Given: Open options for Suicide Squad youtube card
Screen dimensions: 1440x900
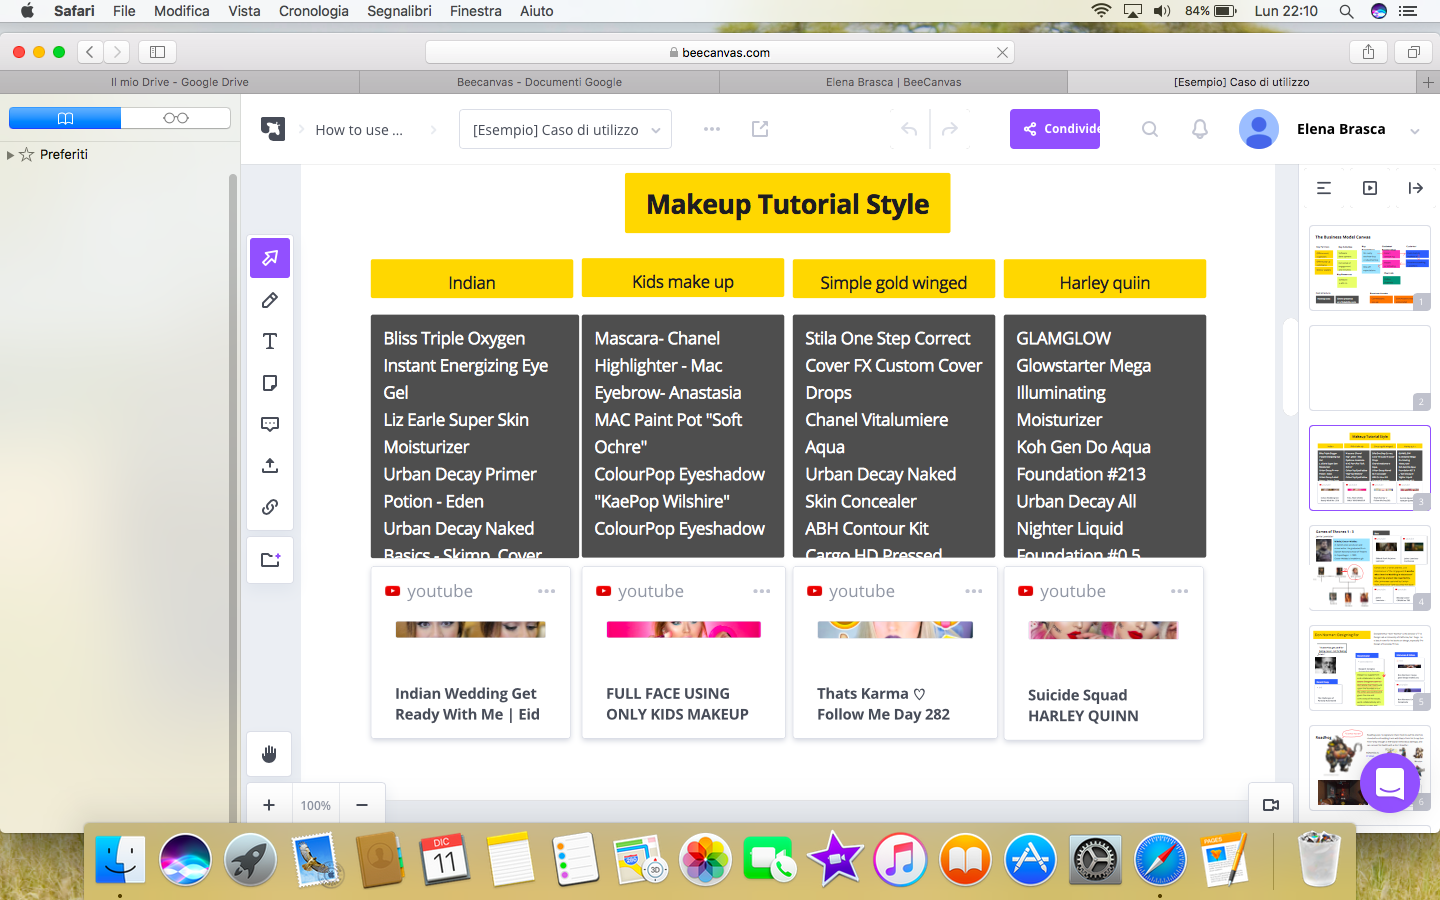Looking at the screenshot, I should (x=1179, y=591).
